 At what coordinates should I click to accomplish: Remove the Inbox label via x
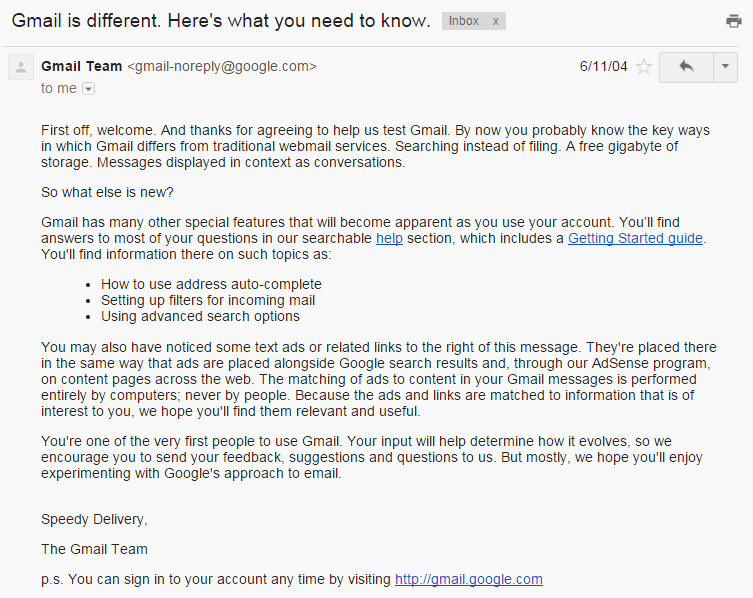[x=496, y=21]
